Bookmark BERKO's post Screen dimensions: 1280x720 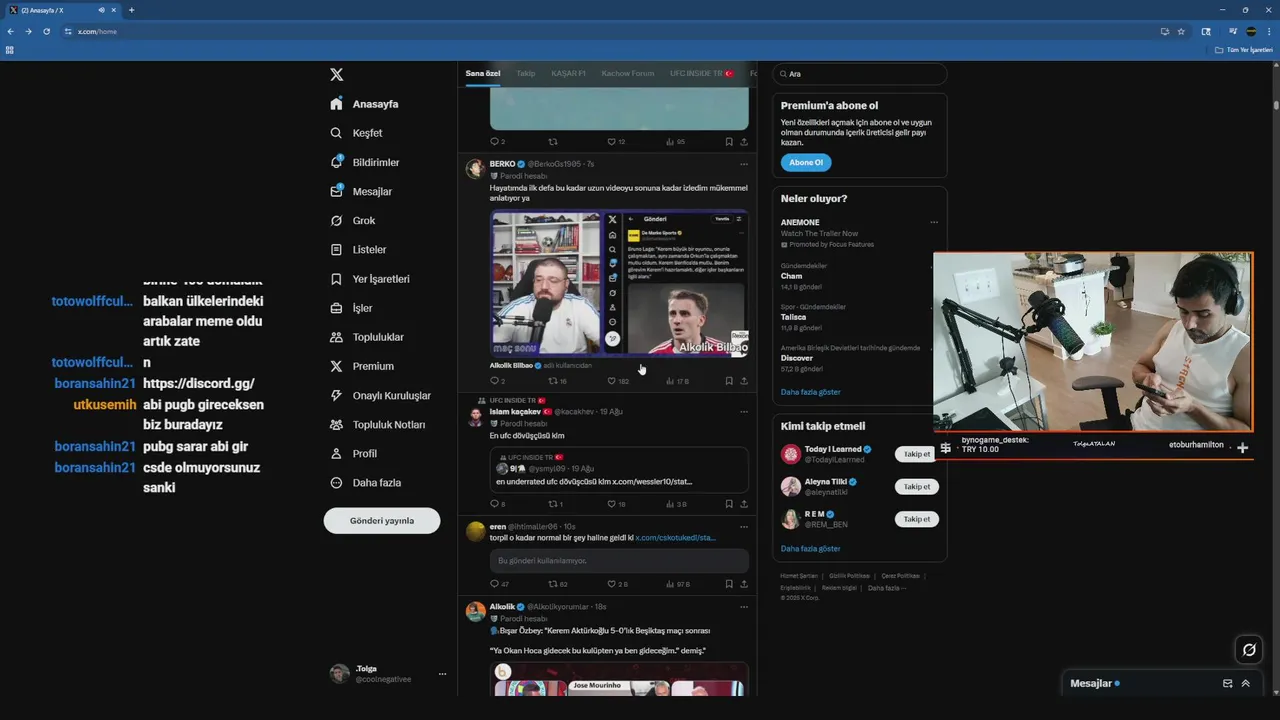click(x=729, y=381)
